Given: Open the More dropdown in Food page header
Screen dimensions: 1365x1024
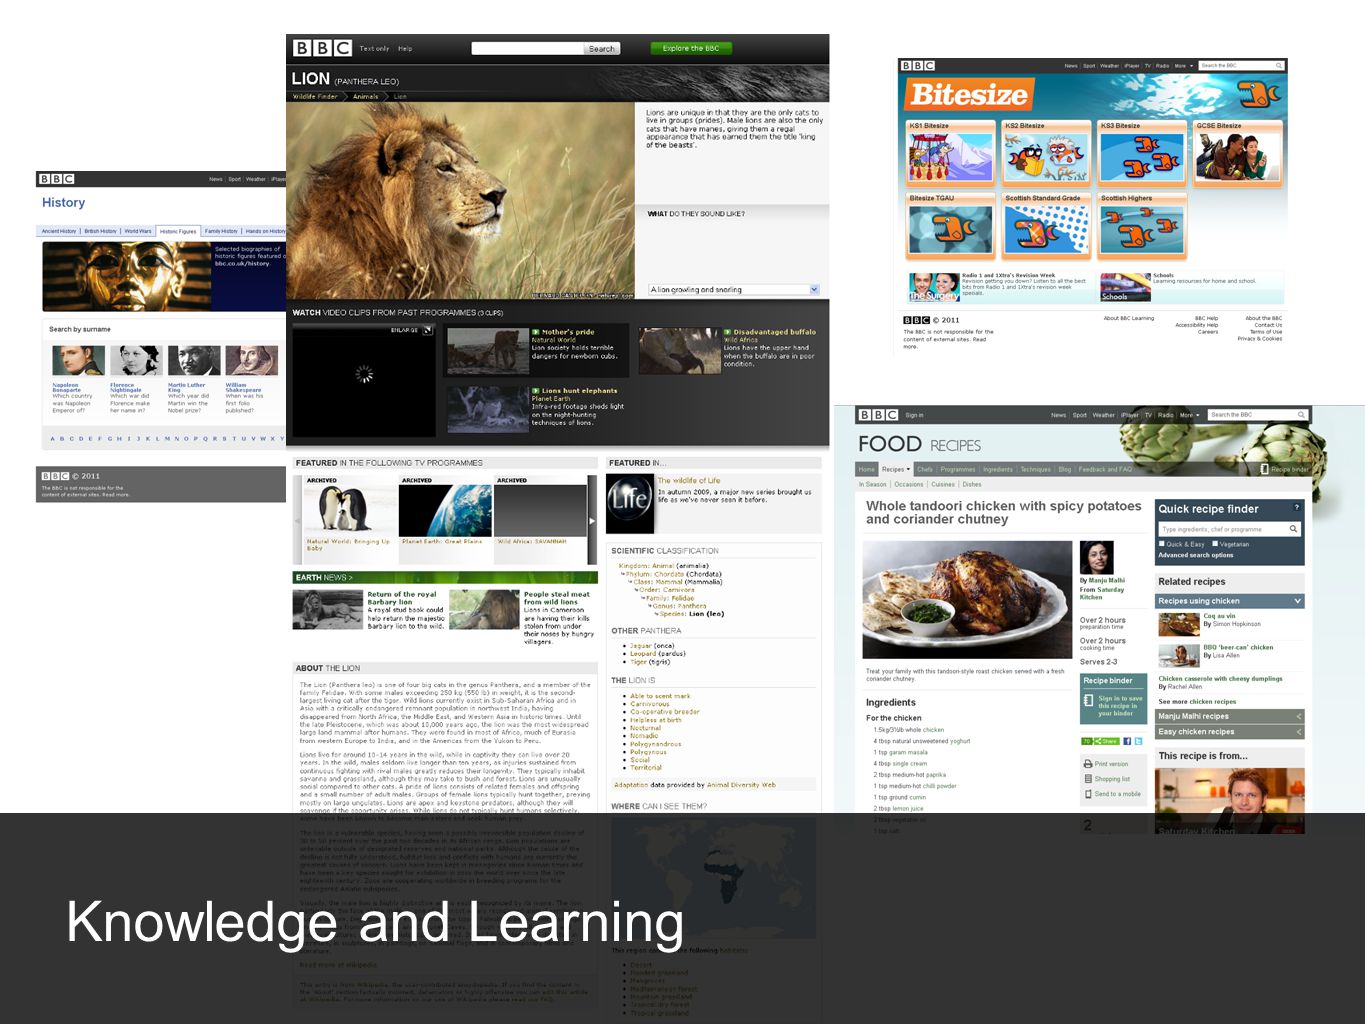Looking at the screenshot, I should coord(1189,415).
